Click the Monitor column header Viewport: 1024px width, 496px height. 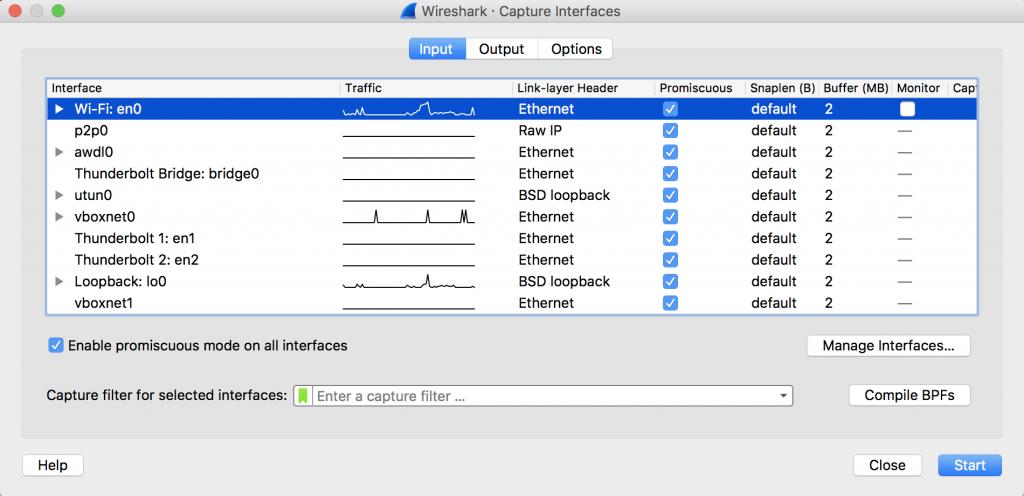point(919,88)
